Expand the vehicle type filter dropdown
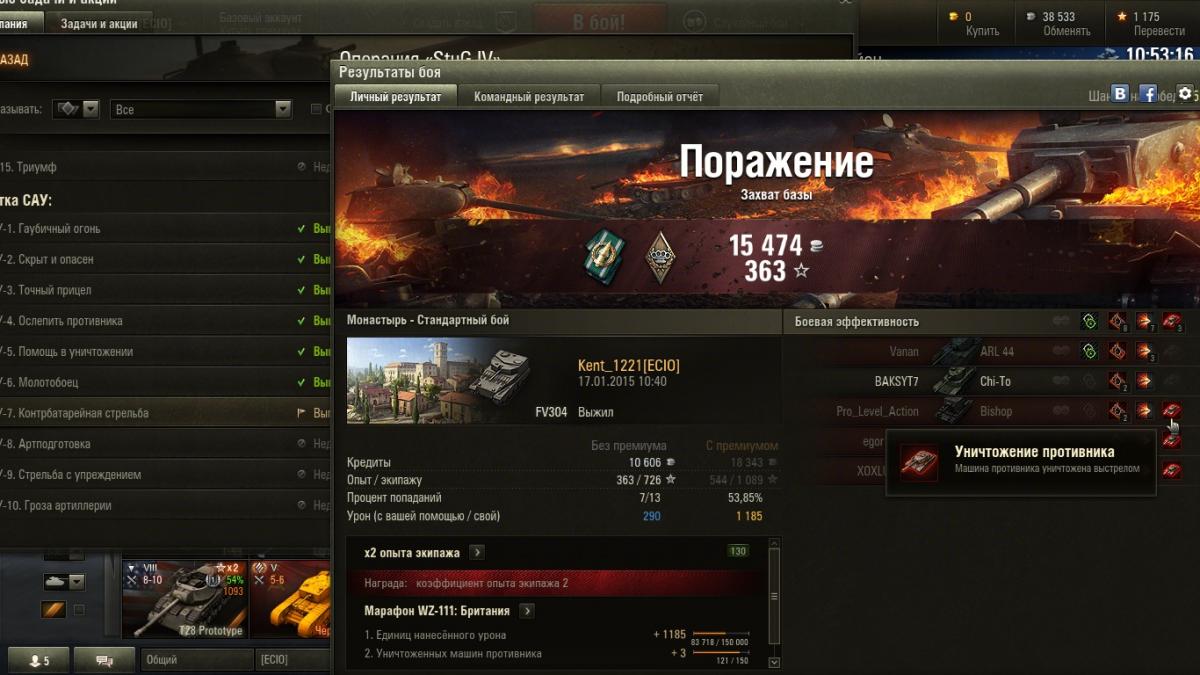1200x675 pixels. 77,109
